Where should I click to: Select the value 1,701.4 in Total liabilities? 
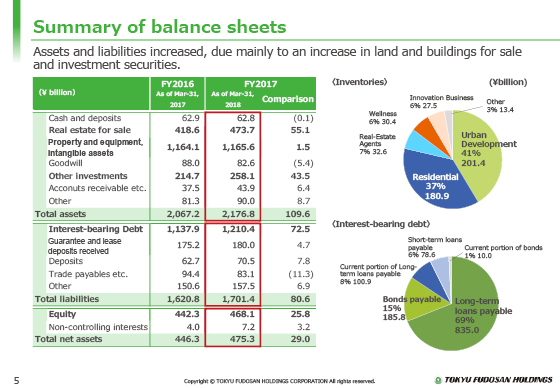(x=238, y=299)
